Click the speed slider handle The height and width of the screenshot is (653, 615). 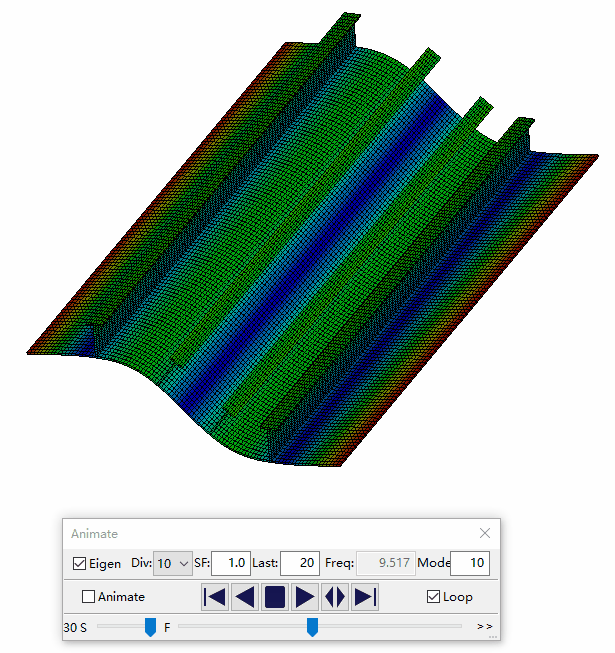click(150, 627)
